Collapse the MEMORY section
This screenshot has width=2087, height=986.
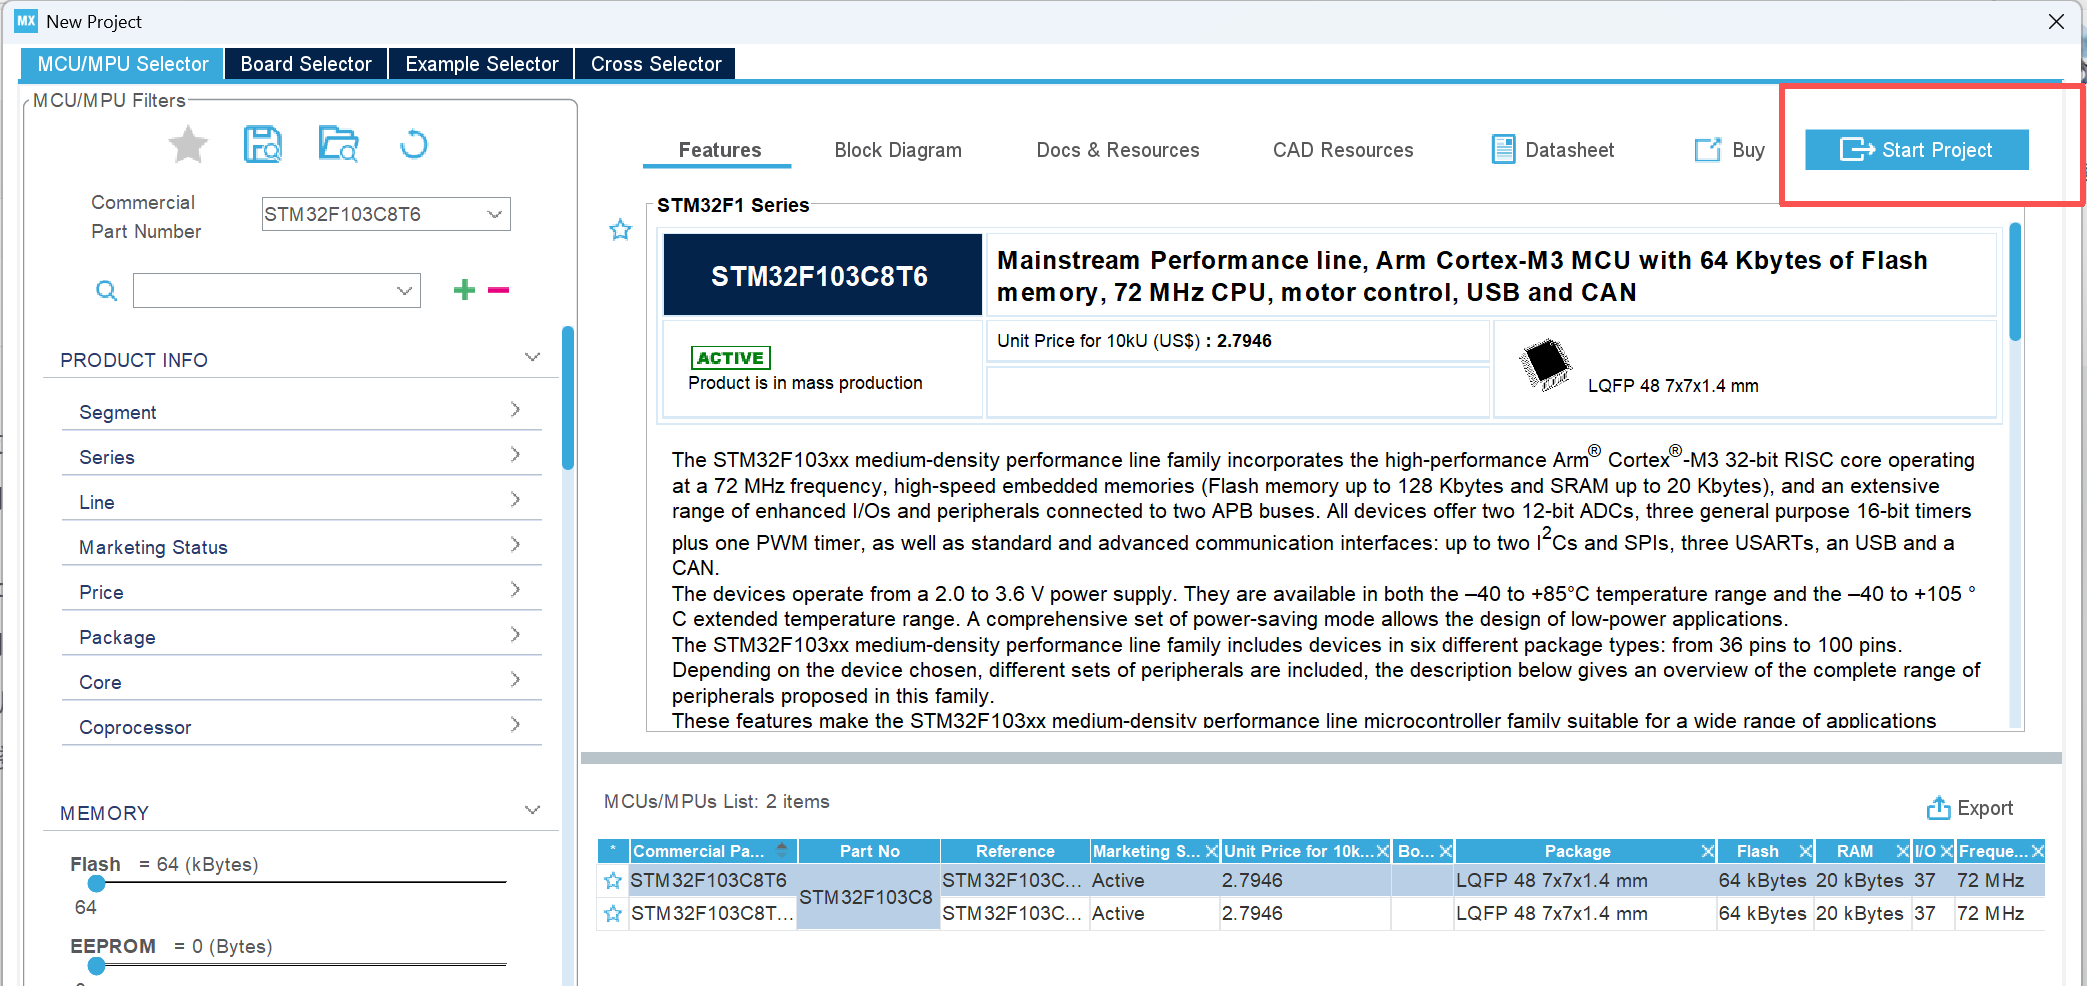coord(533,810)
